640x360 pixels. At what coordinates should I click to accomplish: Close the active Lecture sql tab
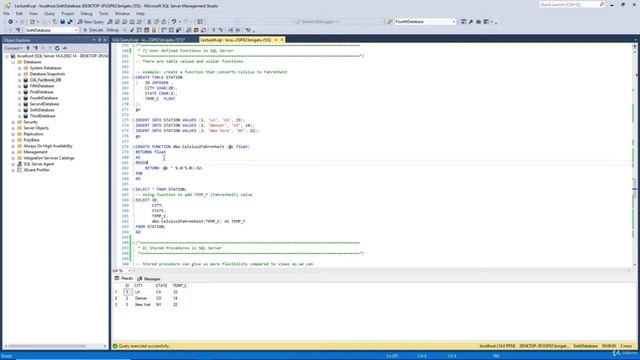[x=282, y=40]
